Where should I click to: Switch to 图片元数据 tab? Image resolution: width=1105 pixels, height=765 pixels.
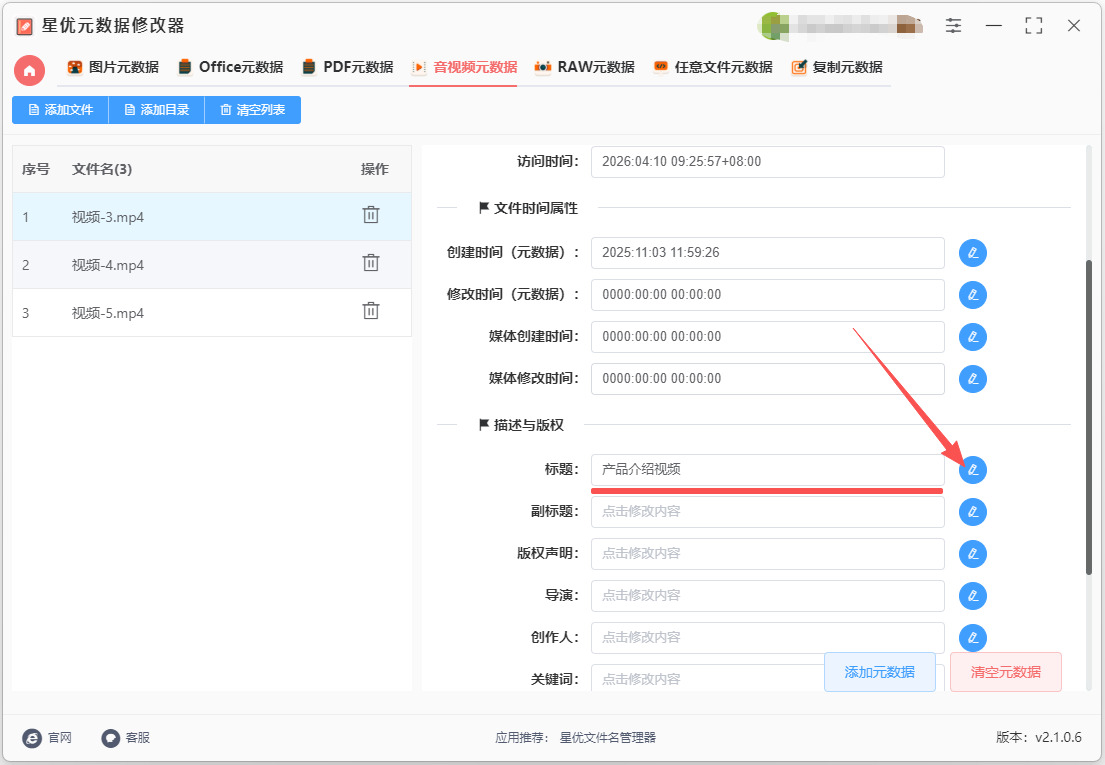[113, 67]
